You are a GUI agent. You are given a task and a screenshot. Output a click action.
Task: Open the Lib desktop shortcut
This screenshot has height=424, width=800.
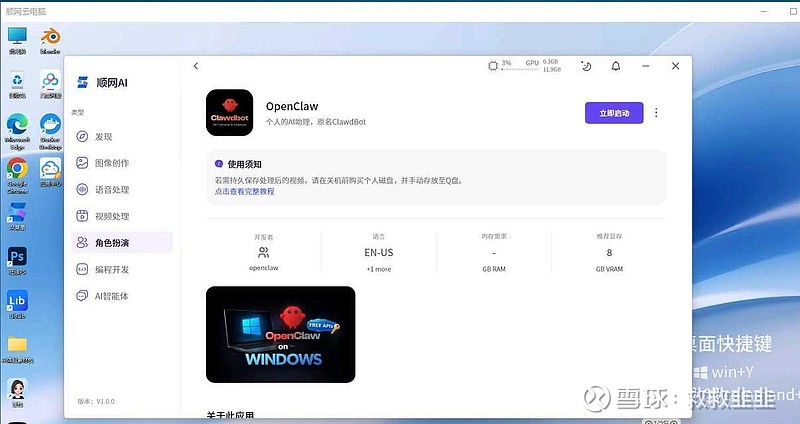coord(17,305)
